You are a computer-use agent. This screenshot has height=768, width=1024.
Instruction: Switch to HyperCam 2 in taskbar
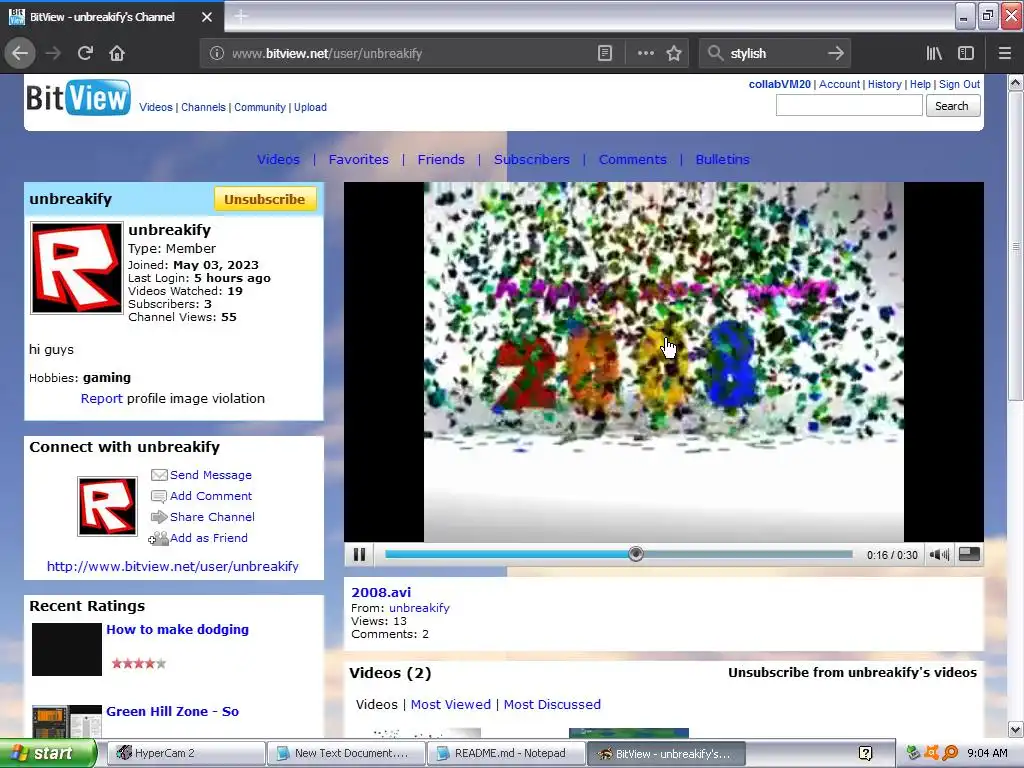(186, 753)
